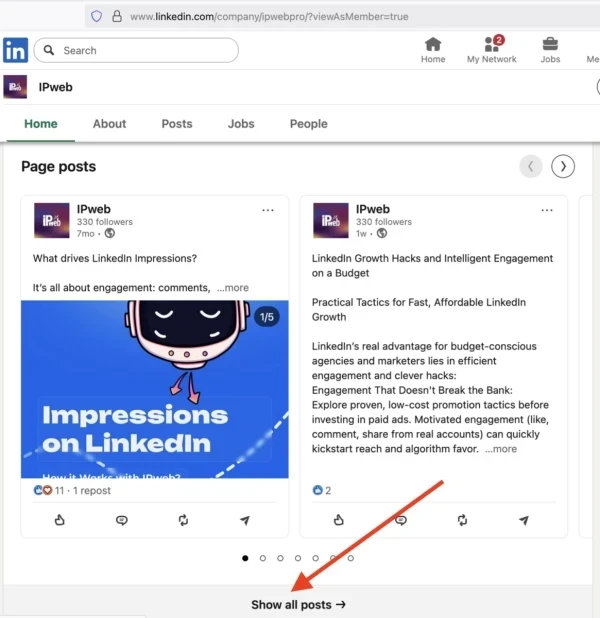Open the second post's three-dot menu
This screenshot has height=618, width=600.
pos(547,210)
